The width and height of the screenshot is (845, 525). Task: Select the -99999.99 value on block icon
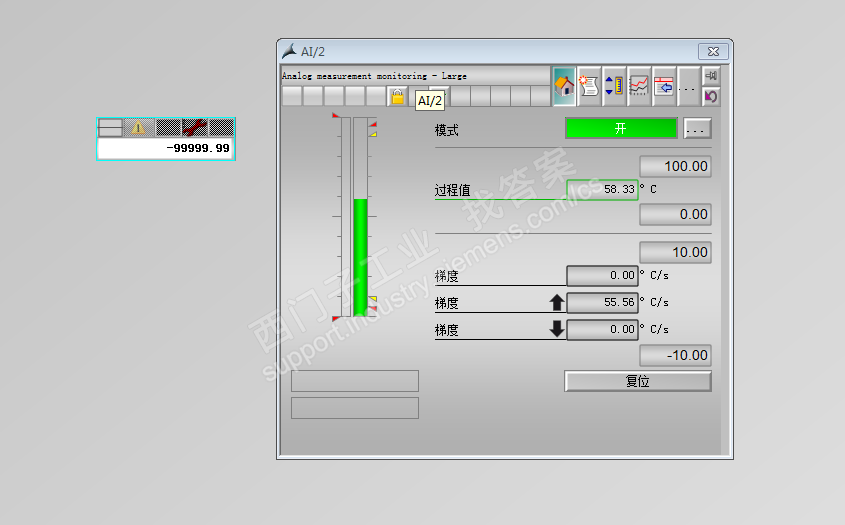click(x=166, y=148)
